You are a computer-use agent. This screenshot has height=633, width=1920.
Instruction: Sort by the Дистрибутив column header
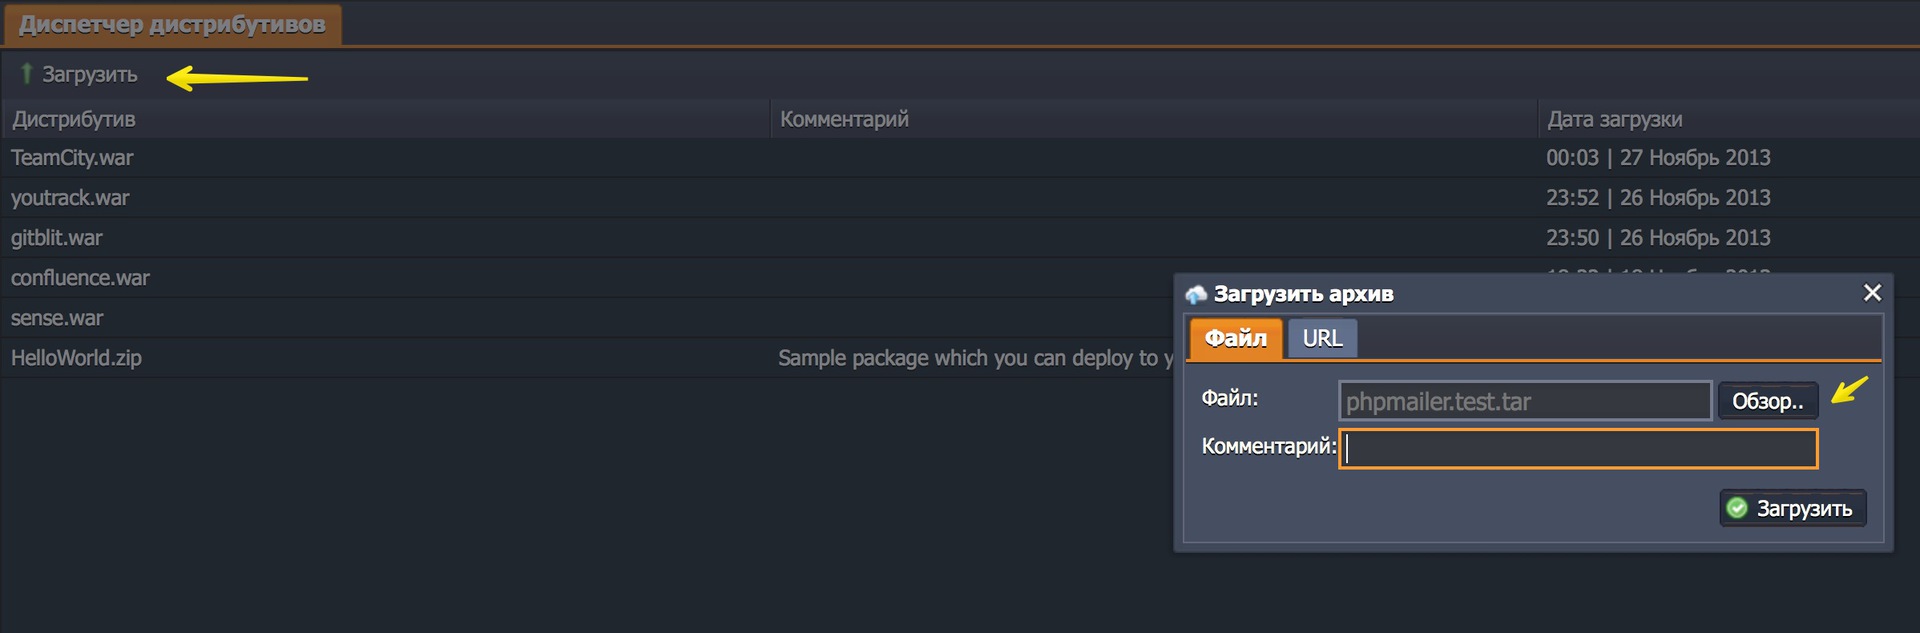(74, 119)
